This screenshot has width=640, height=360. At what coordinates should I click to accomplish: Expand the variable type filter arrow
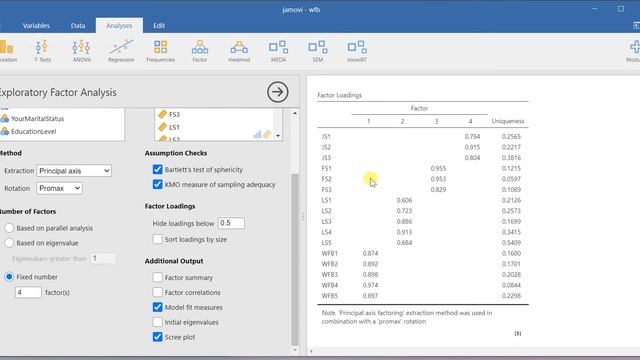(278, 136)
